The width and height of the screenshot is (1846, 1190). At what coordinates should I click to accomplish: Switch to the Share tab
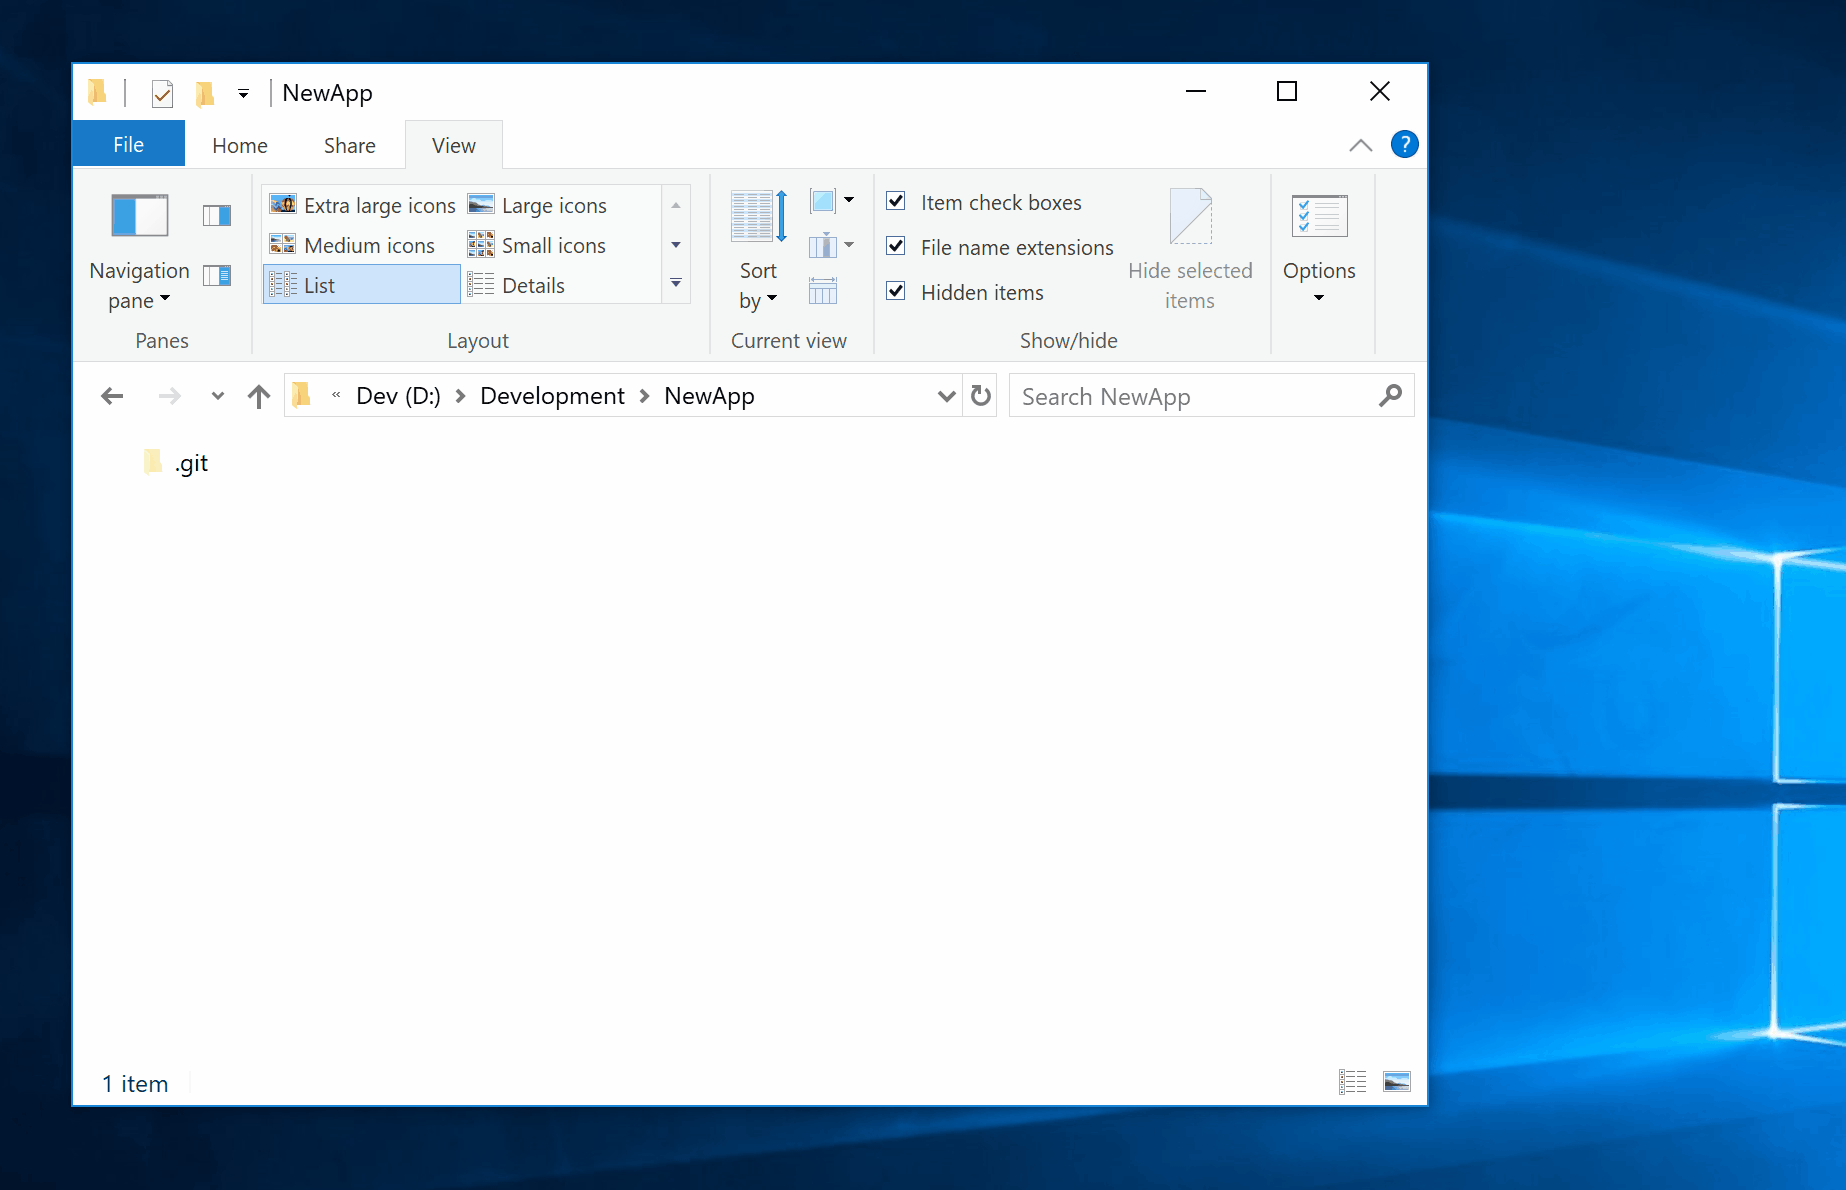click(350, 146)
